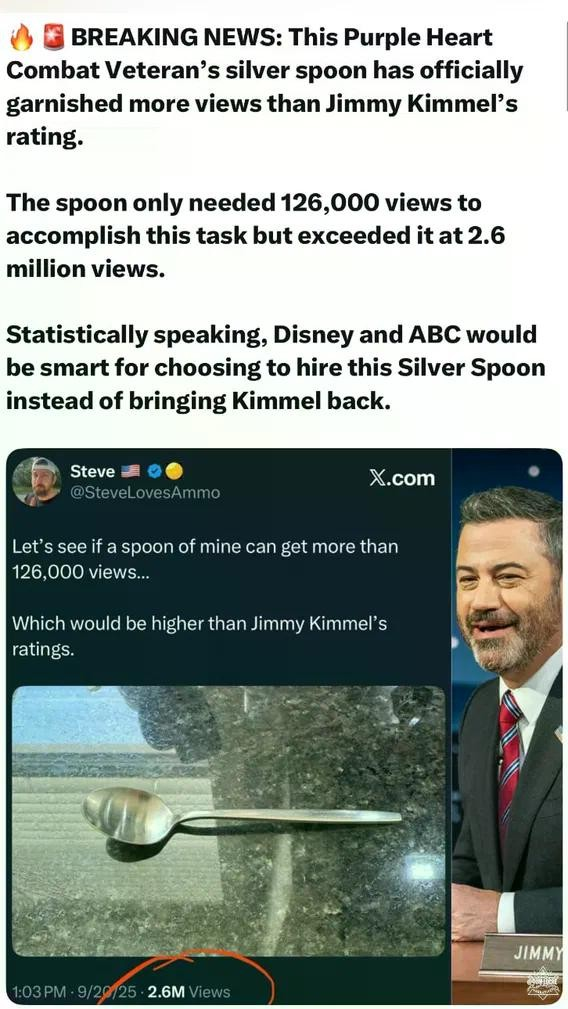The image size is (568, 1009).
Task: Click the paragraph mentioning Disney and ABC
Action: (x=275, y=368)
